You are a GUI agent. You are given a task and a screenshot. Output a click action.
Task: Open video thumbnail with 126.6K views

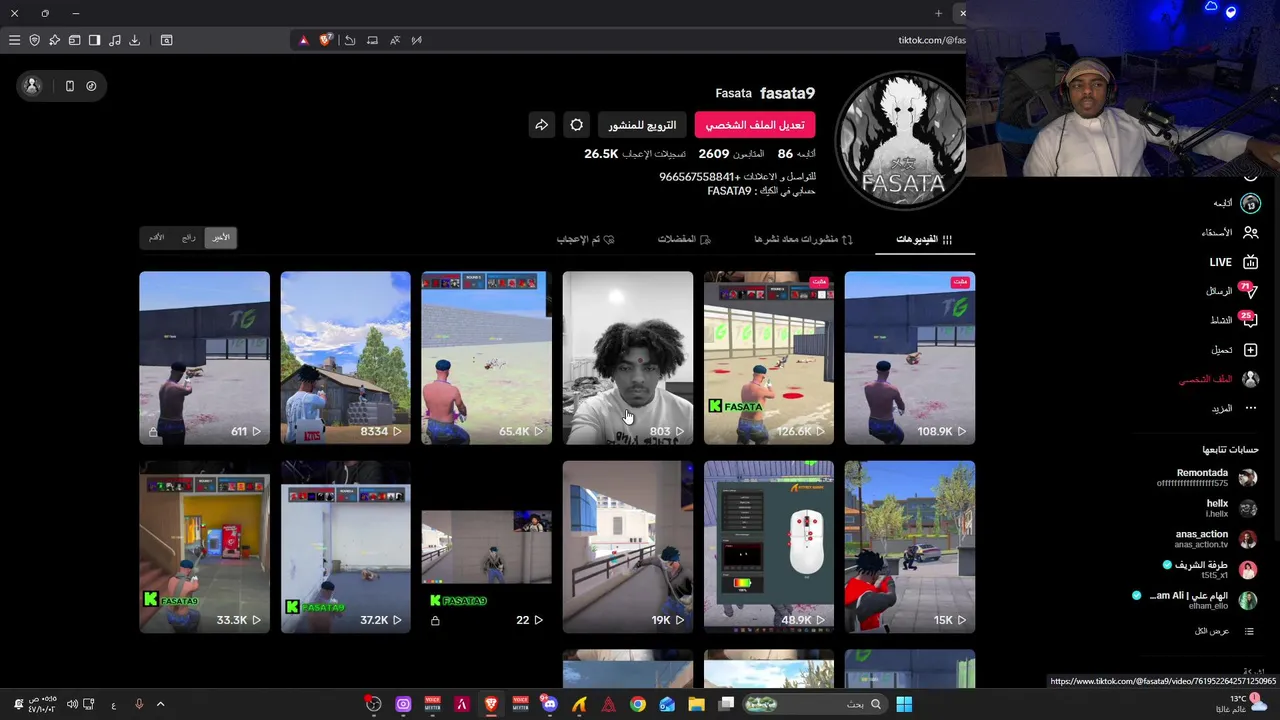[768, 358]
